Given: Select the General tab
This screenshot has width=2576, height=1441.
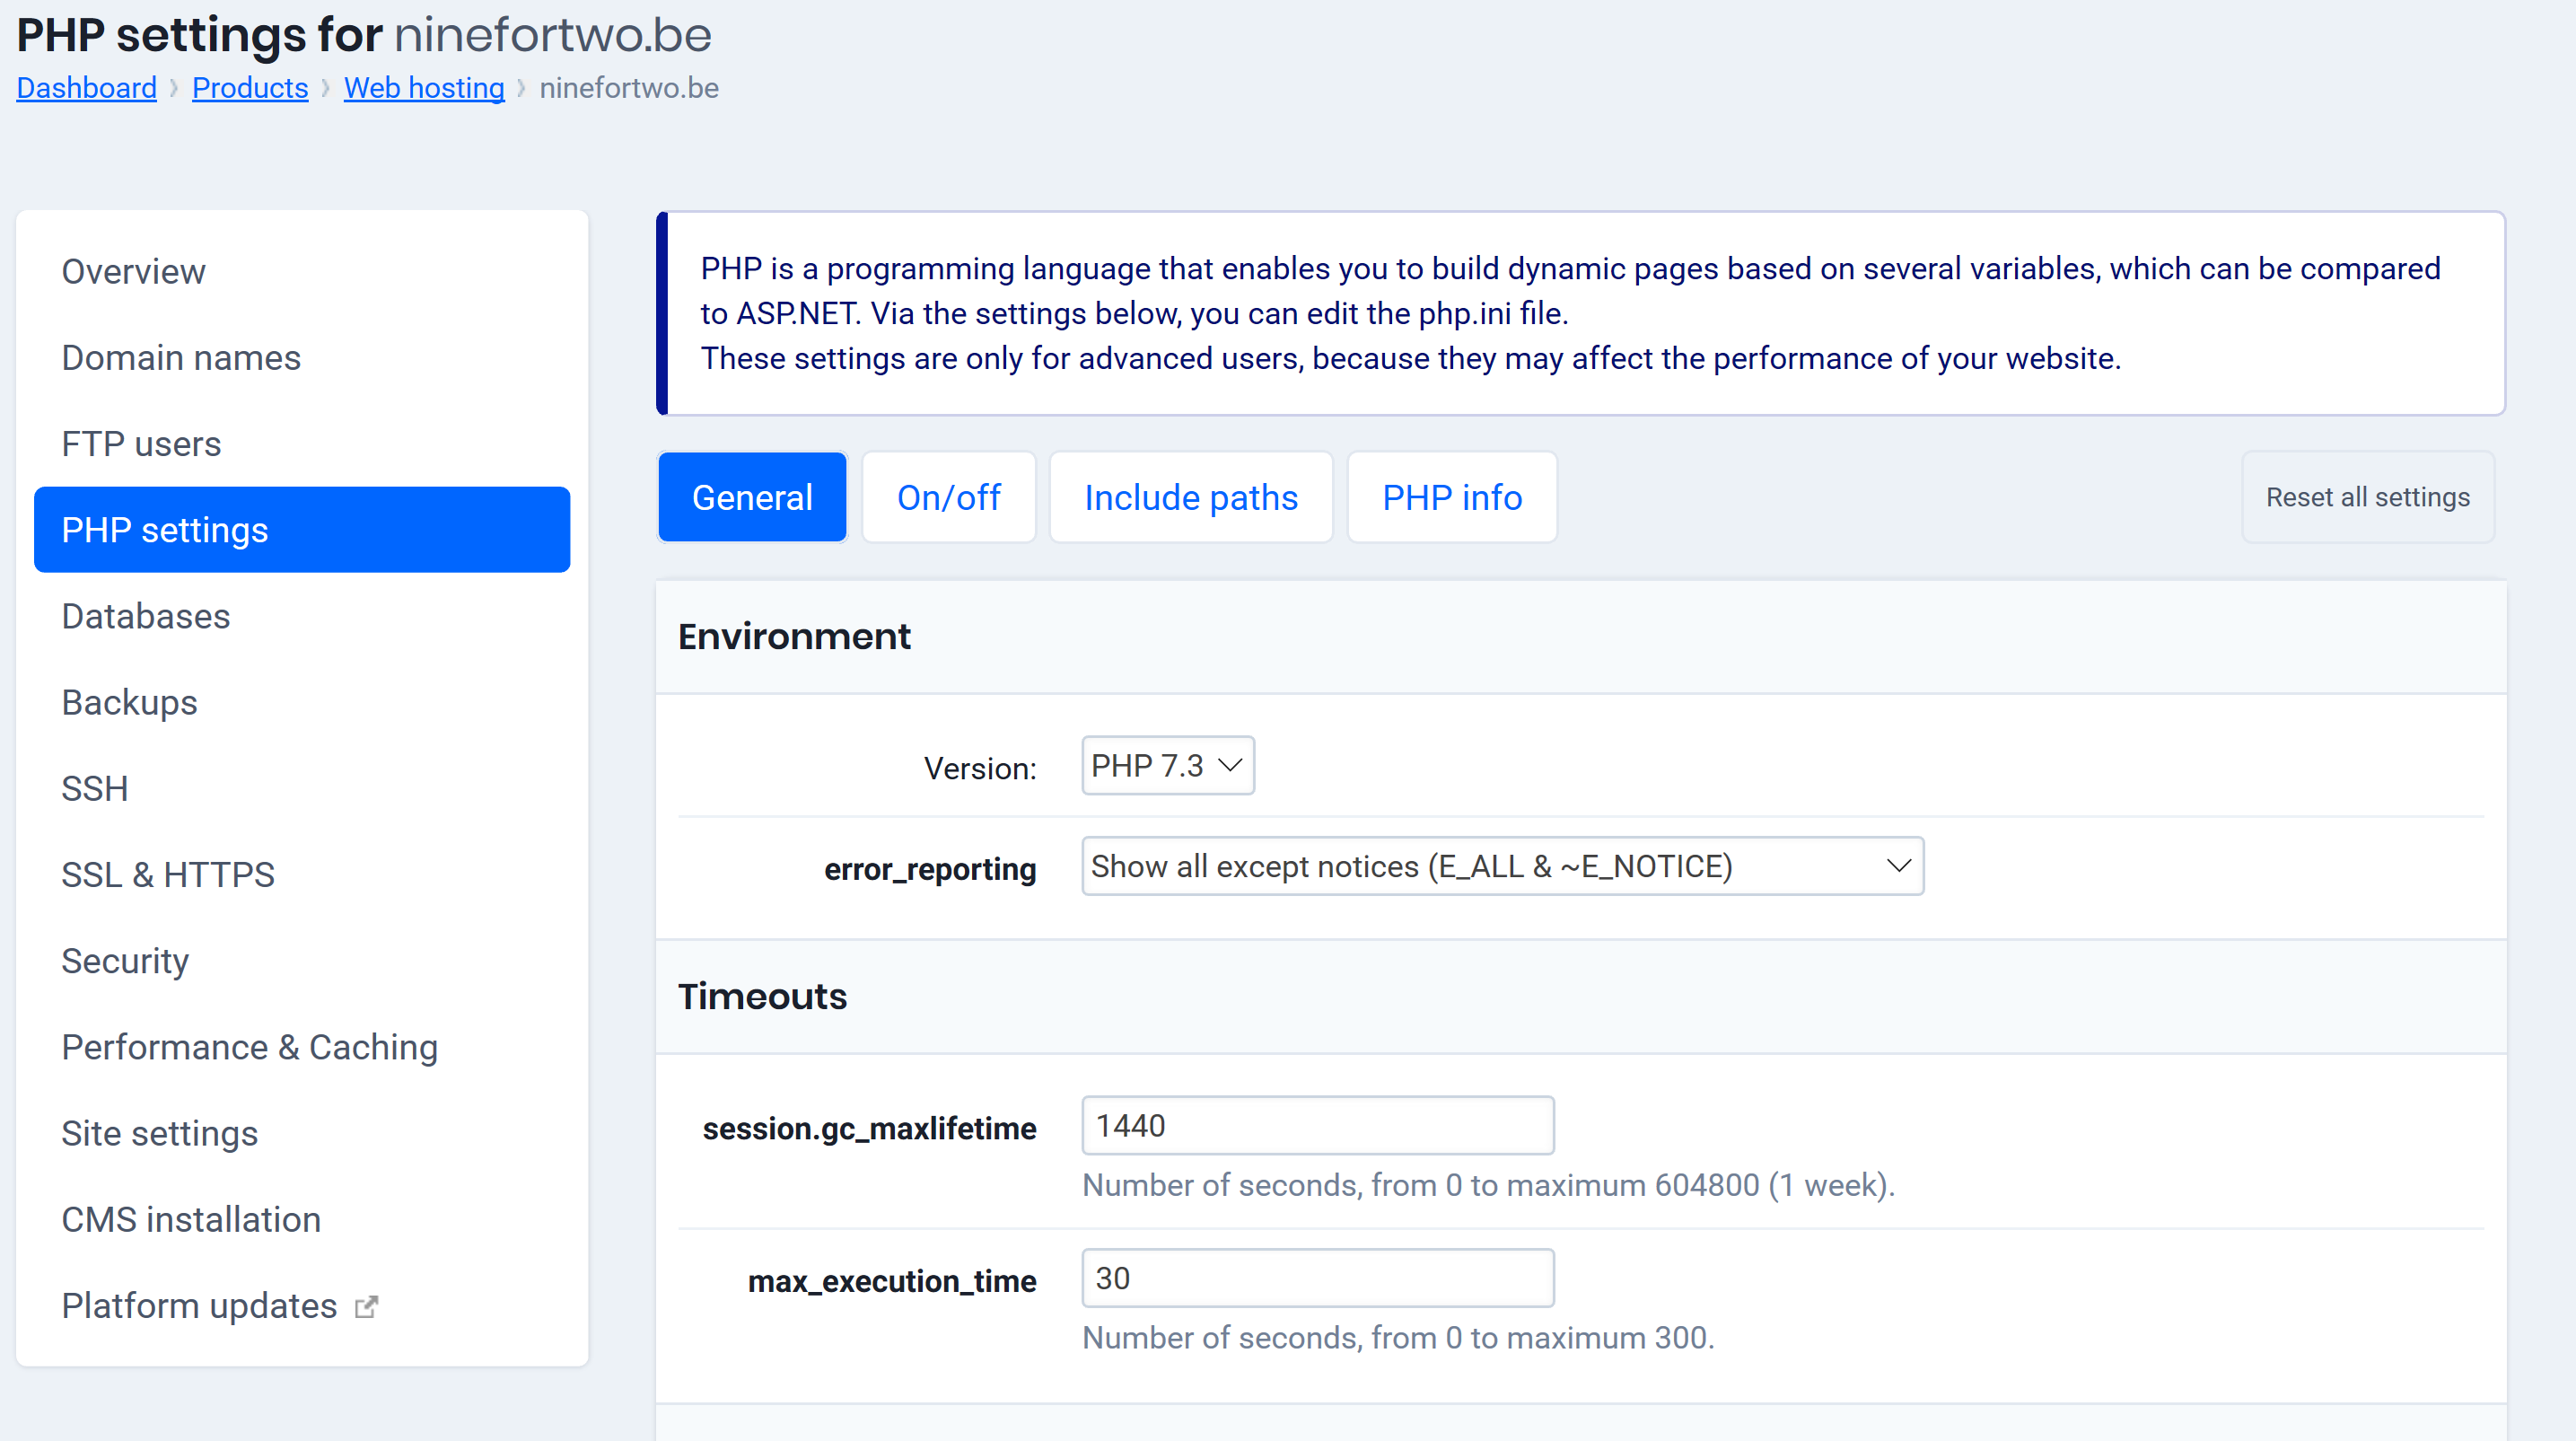Looking at the screenshot, I should point(752,497).
